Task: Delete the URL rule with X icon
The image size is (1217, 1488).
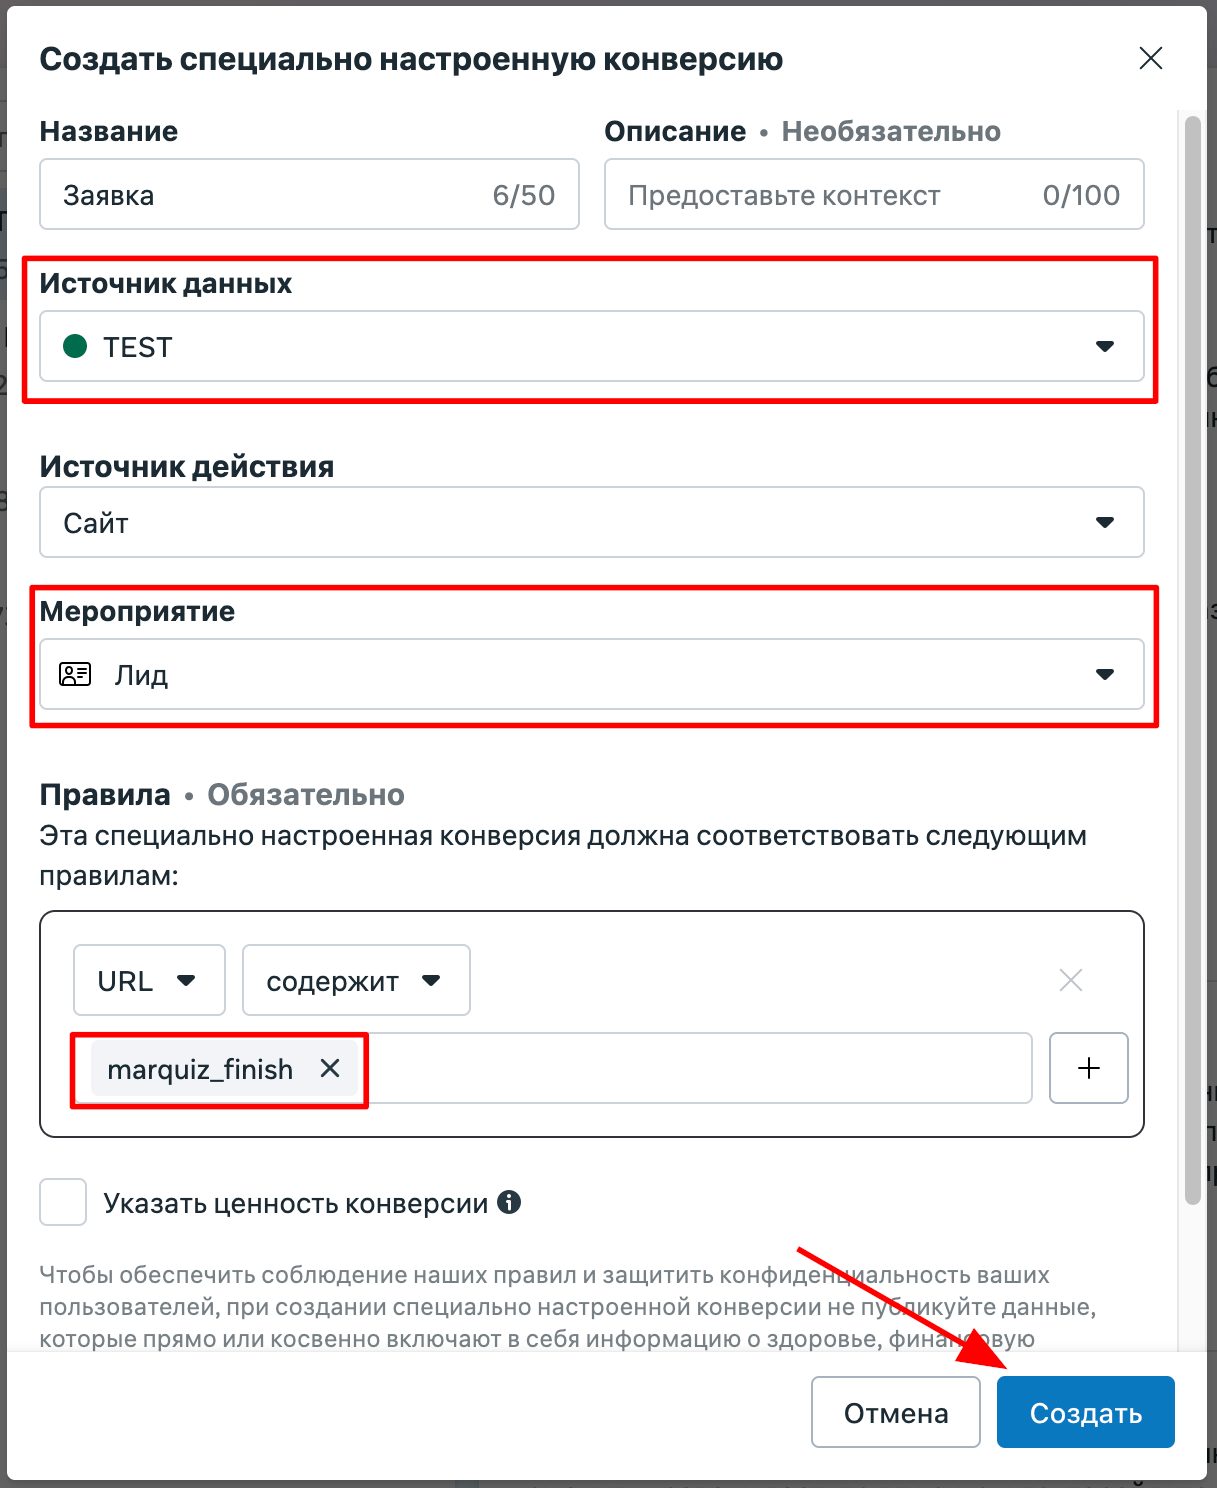Action: point(1071,980)
